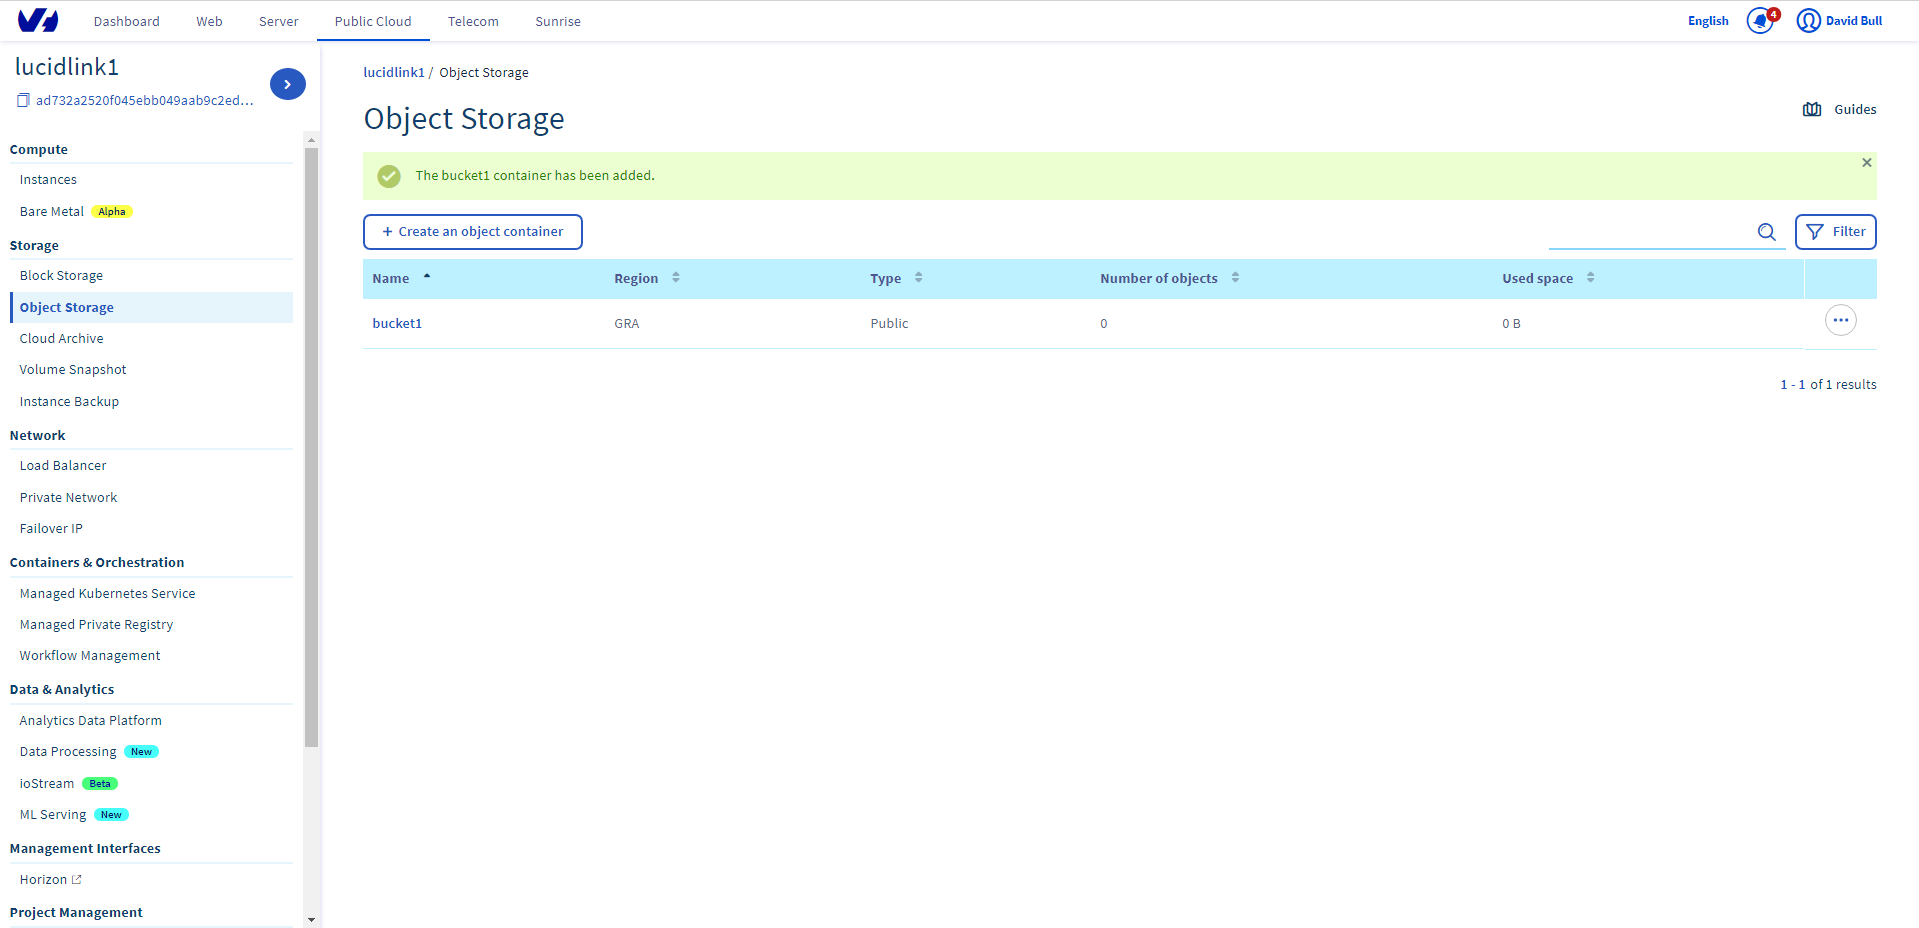Click the project ID ad732a2520f045... text
This screenshot has height=928, width=1919.
[145, 101]
